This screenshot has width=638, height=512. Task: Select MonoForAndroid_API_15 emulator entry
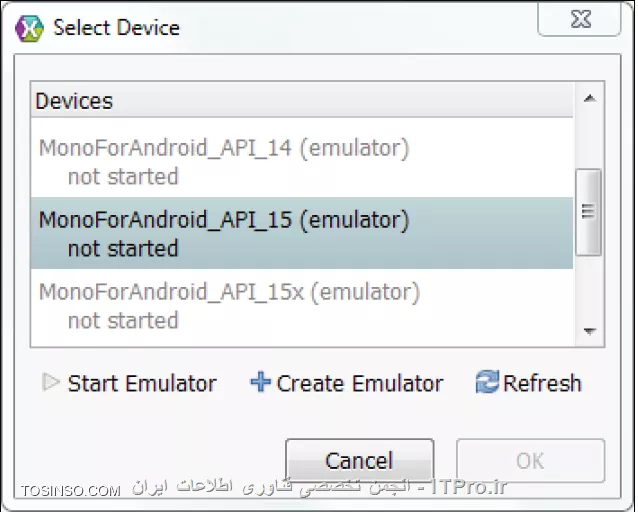302,233
